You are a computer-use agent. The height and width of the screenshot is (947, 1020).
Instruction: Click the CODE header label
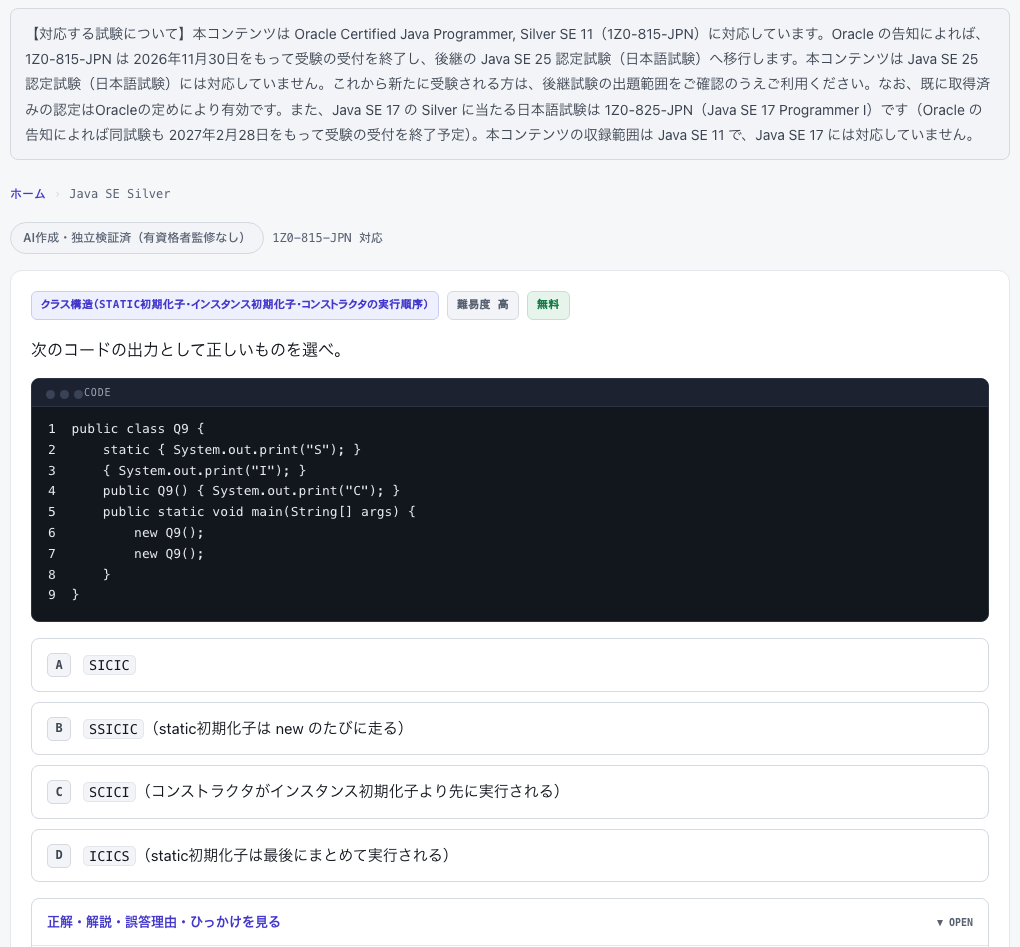98,393
